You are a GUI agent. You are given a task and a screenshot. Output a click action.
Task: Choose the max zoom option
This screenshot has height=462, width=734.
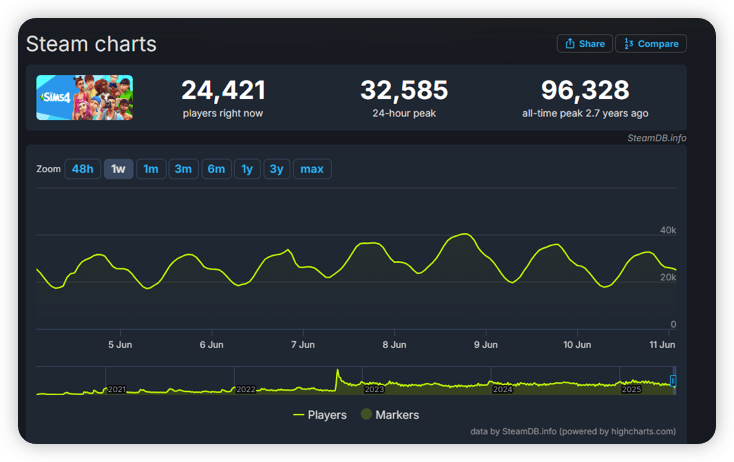coord(312,169)
